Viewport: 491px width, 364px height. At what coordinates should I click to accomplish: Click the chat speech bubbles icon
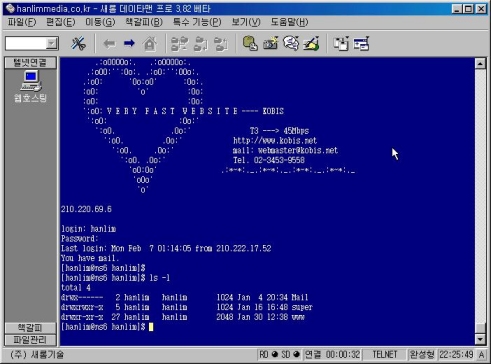pos(291,44)
